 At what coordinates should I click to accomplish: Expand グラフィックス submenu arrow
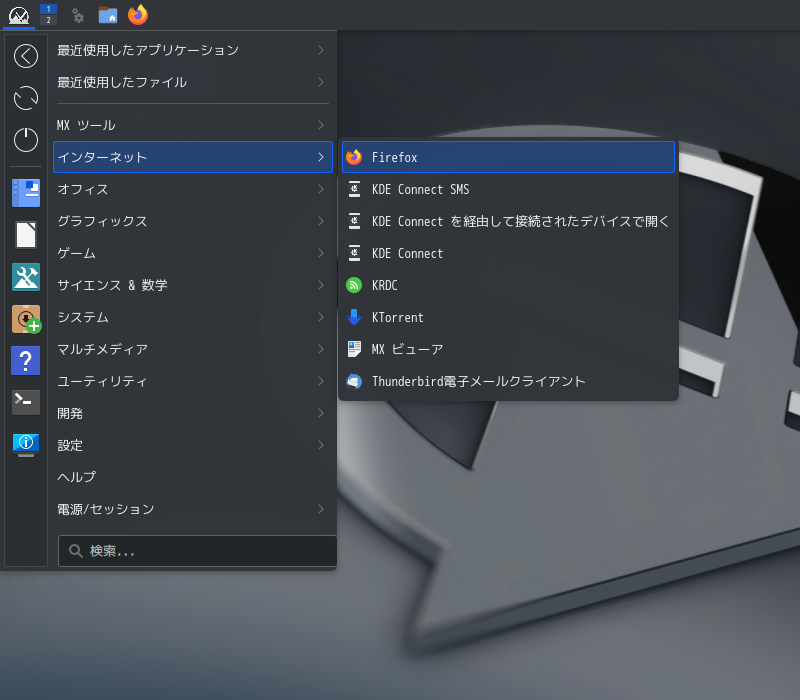(321, 221)
